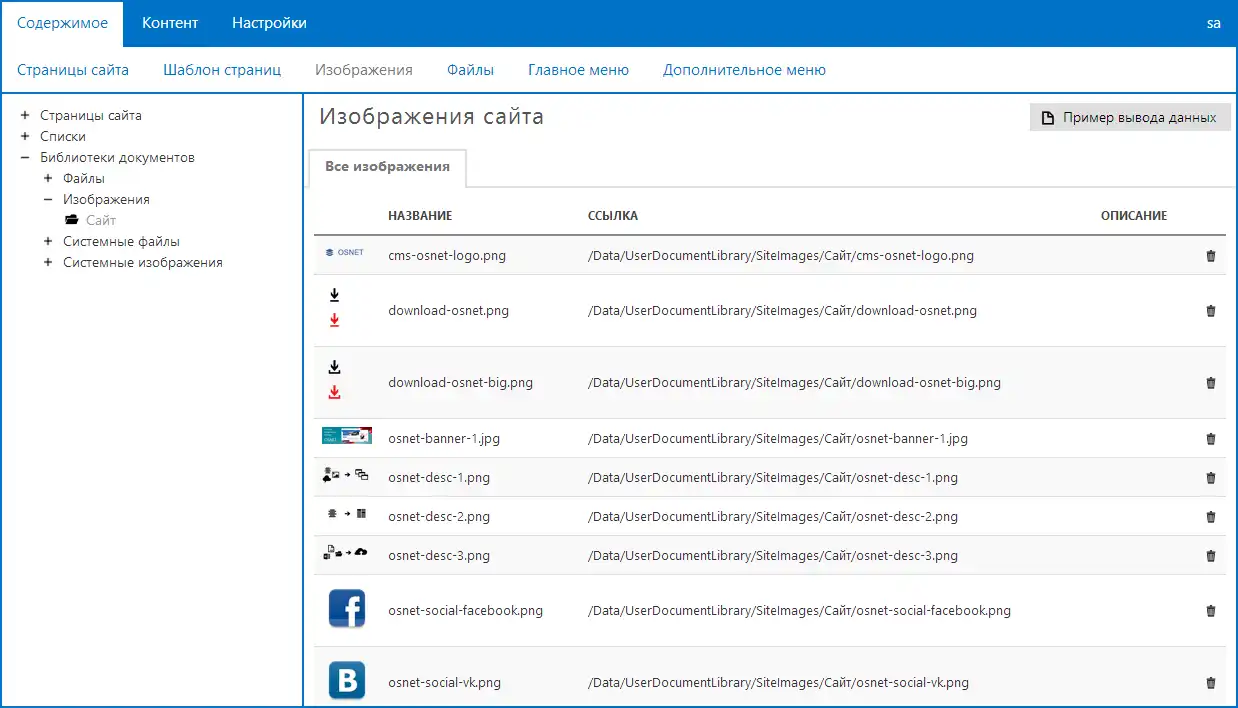Collapse the Библиотеки документов tree node
Screen dimensions: 1238x708
(x=25, y=157)
